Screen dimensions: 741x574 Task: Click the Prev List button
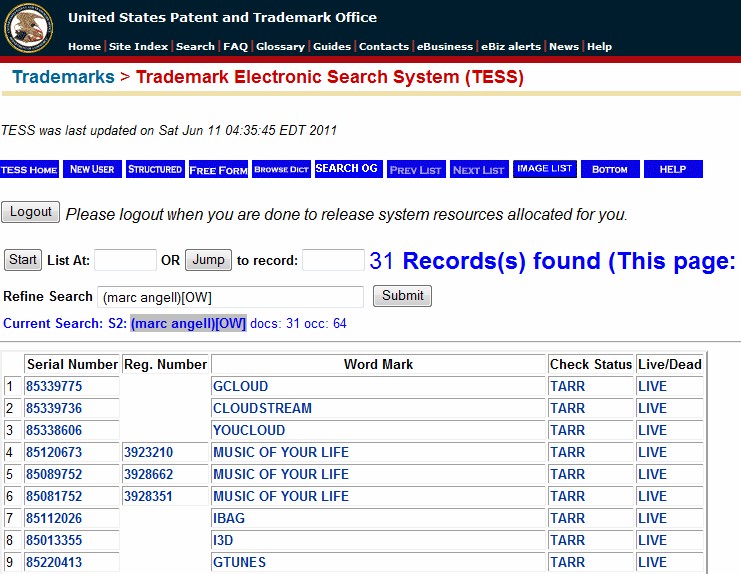pos(416,169)
